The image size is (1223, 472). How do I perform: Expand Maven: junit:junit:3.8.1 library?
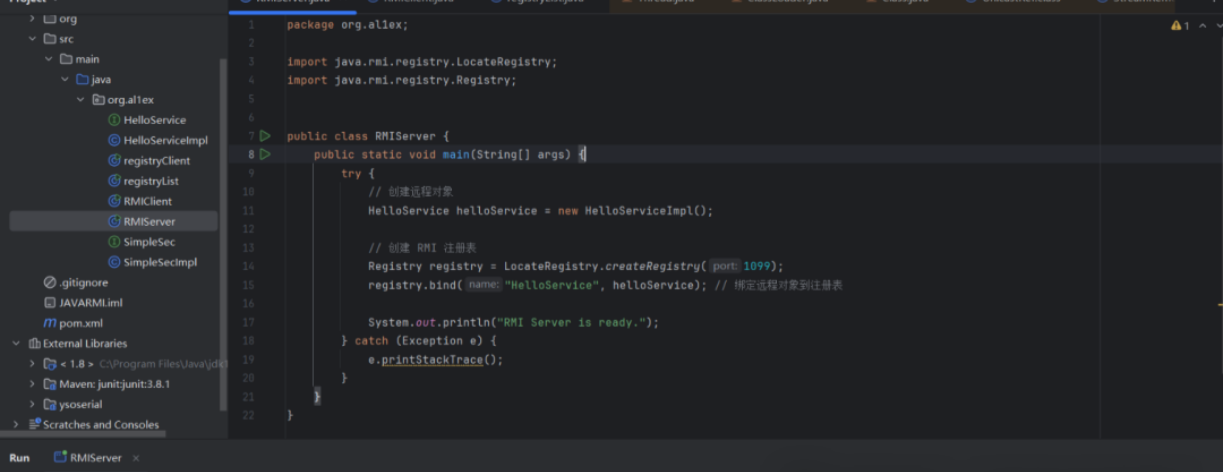tap(33, 384)
